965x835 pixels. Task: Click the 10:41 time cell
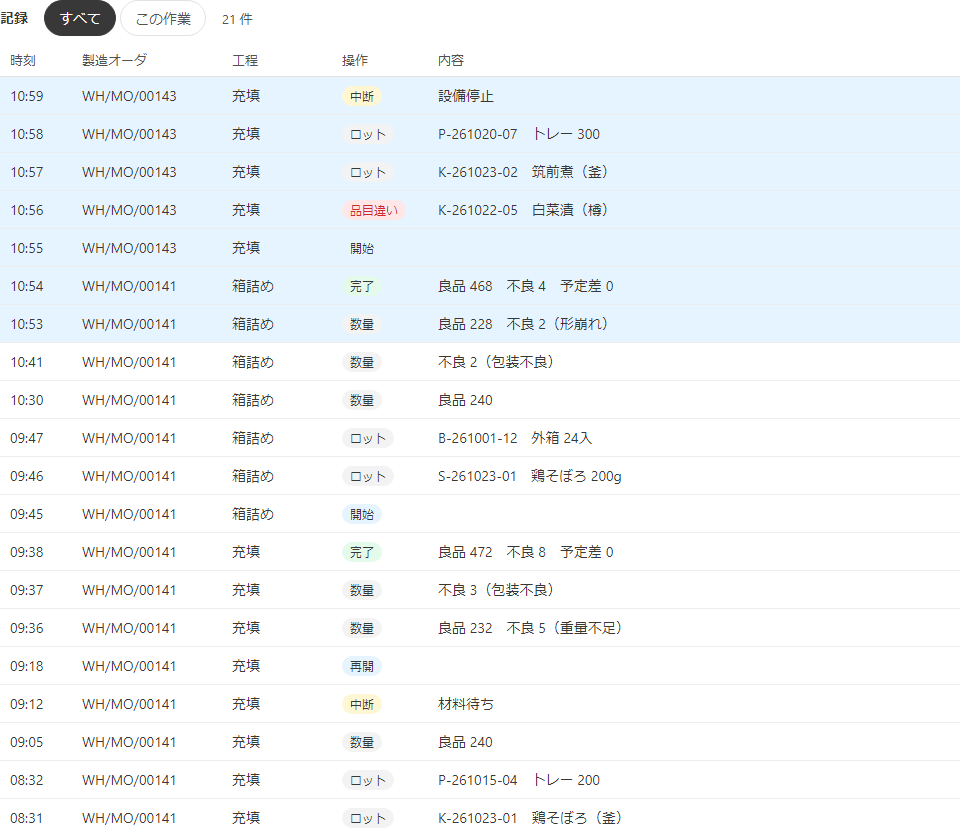coord(26,362)
